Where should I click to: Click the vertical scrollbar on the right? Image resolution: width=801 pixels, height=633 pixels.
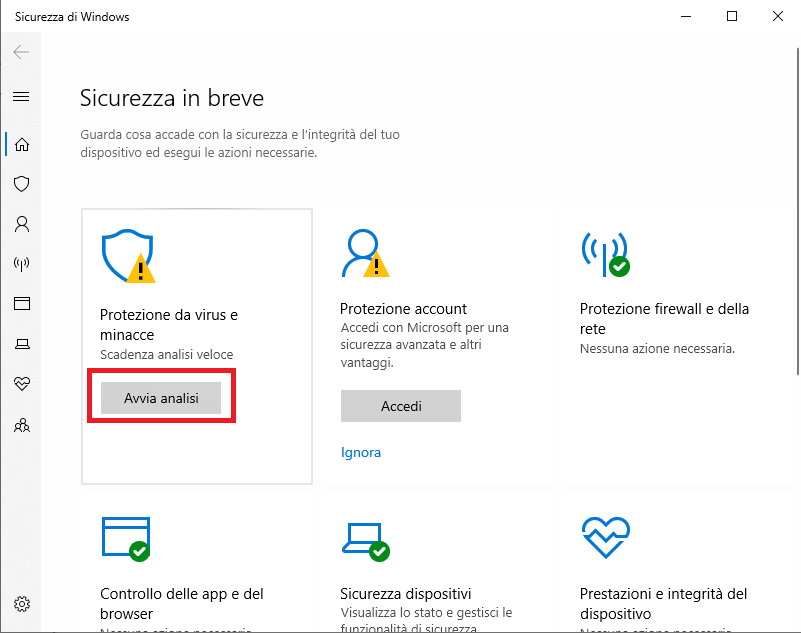pos(797,212)
